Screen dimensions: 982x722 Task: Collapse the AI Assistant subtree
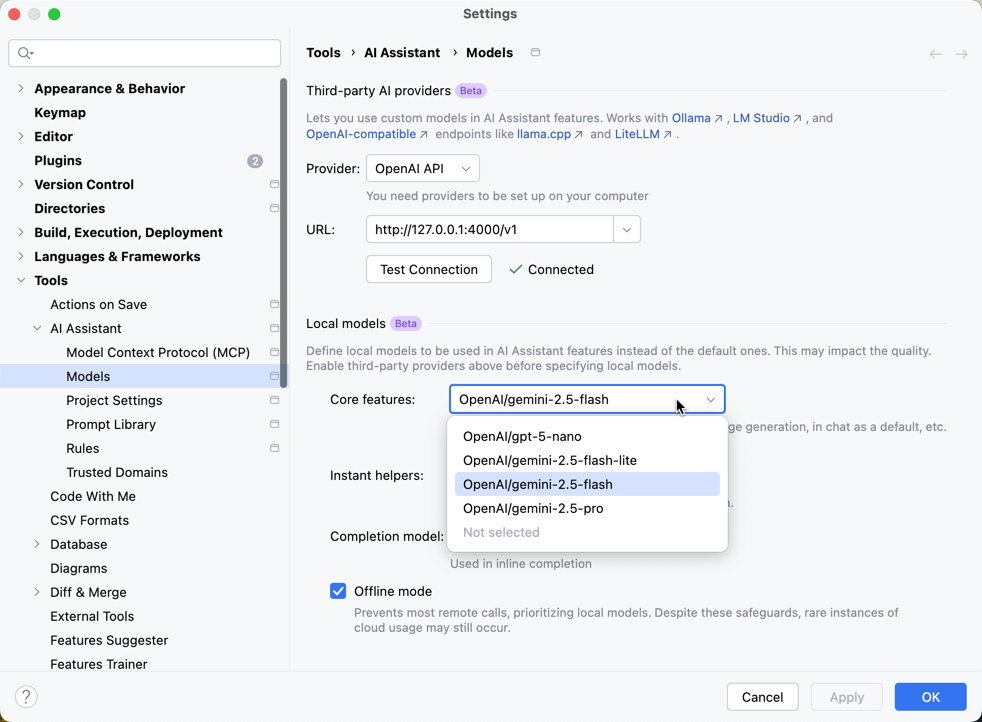[x=37, y=328]
